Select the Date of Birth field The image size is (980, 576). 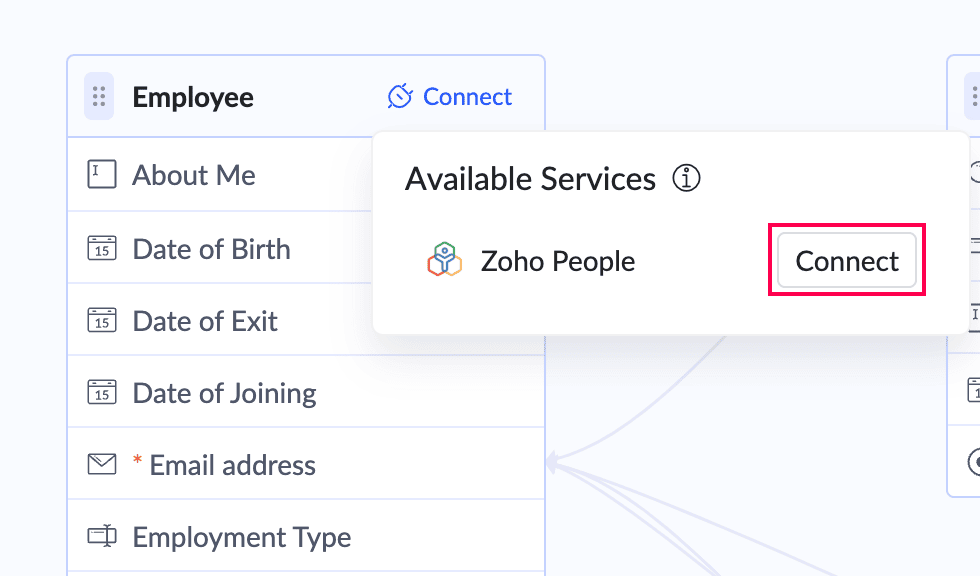click(220, 248)
